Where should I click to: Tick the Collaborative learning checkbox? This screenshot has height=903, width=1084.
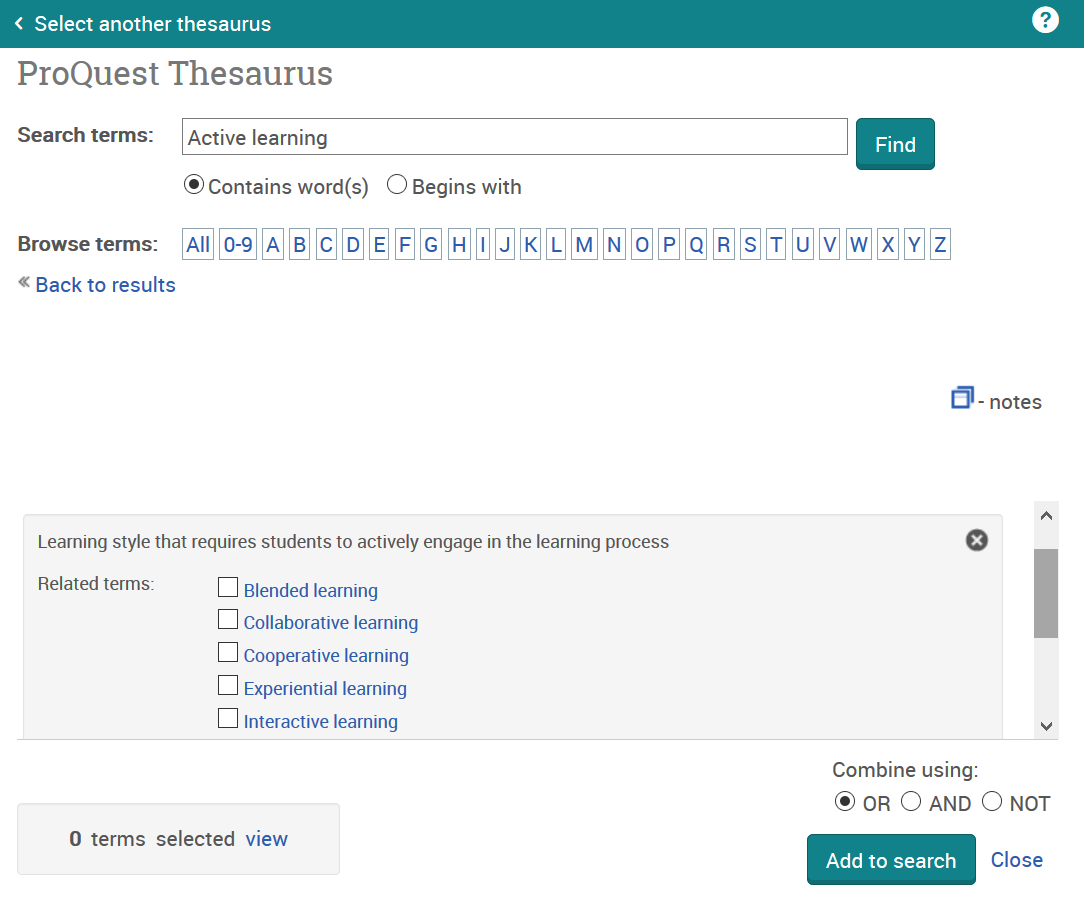click(228, 620)
